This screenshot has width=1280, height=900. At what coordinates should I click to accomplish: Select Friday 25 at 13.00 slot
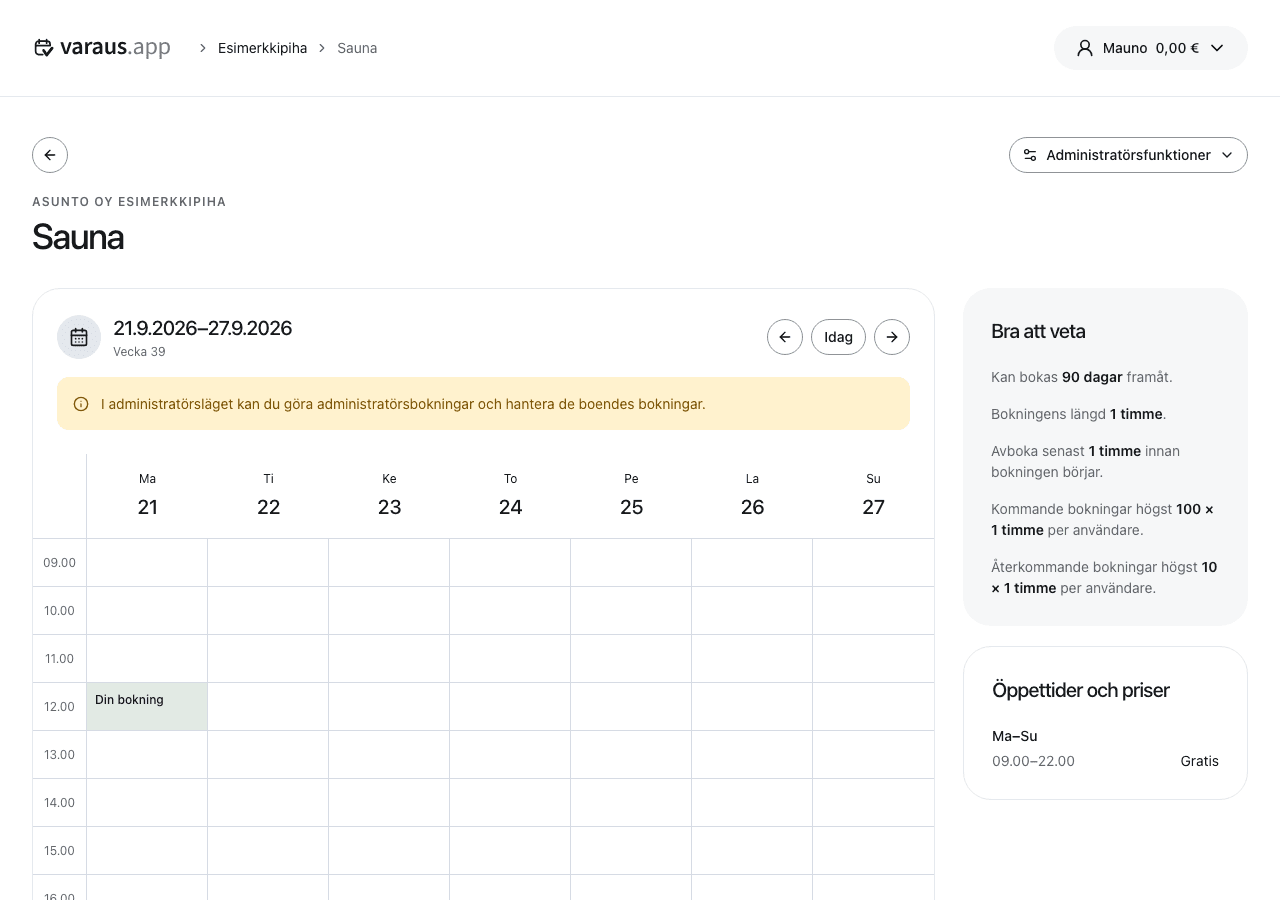point(631,755)
